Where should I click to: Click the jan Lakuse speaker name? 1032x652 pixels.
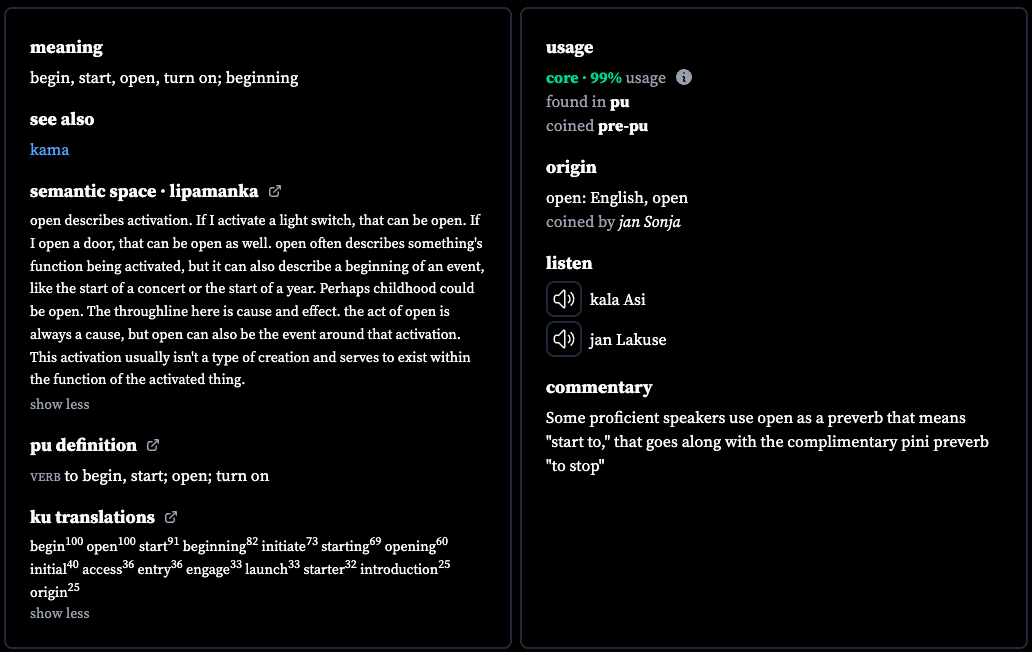[627, 339]
